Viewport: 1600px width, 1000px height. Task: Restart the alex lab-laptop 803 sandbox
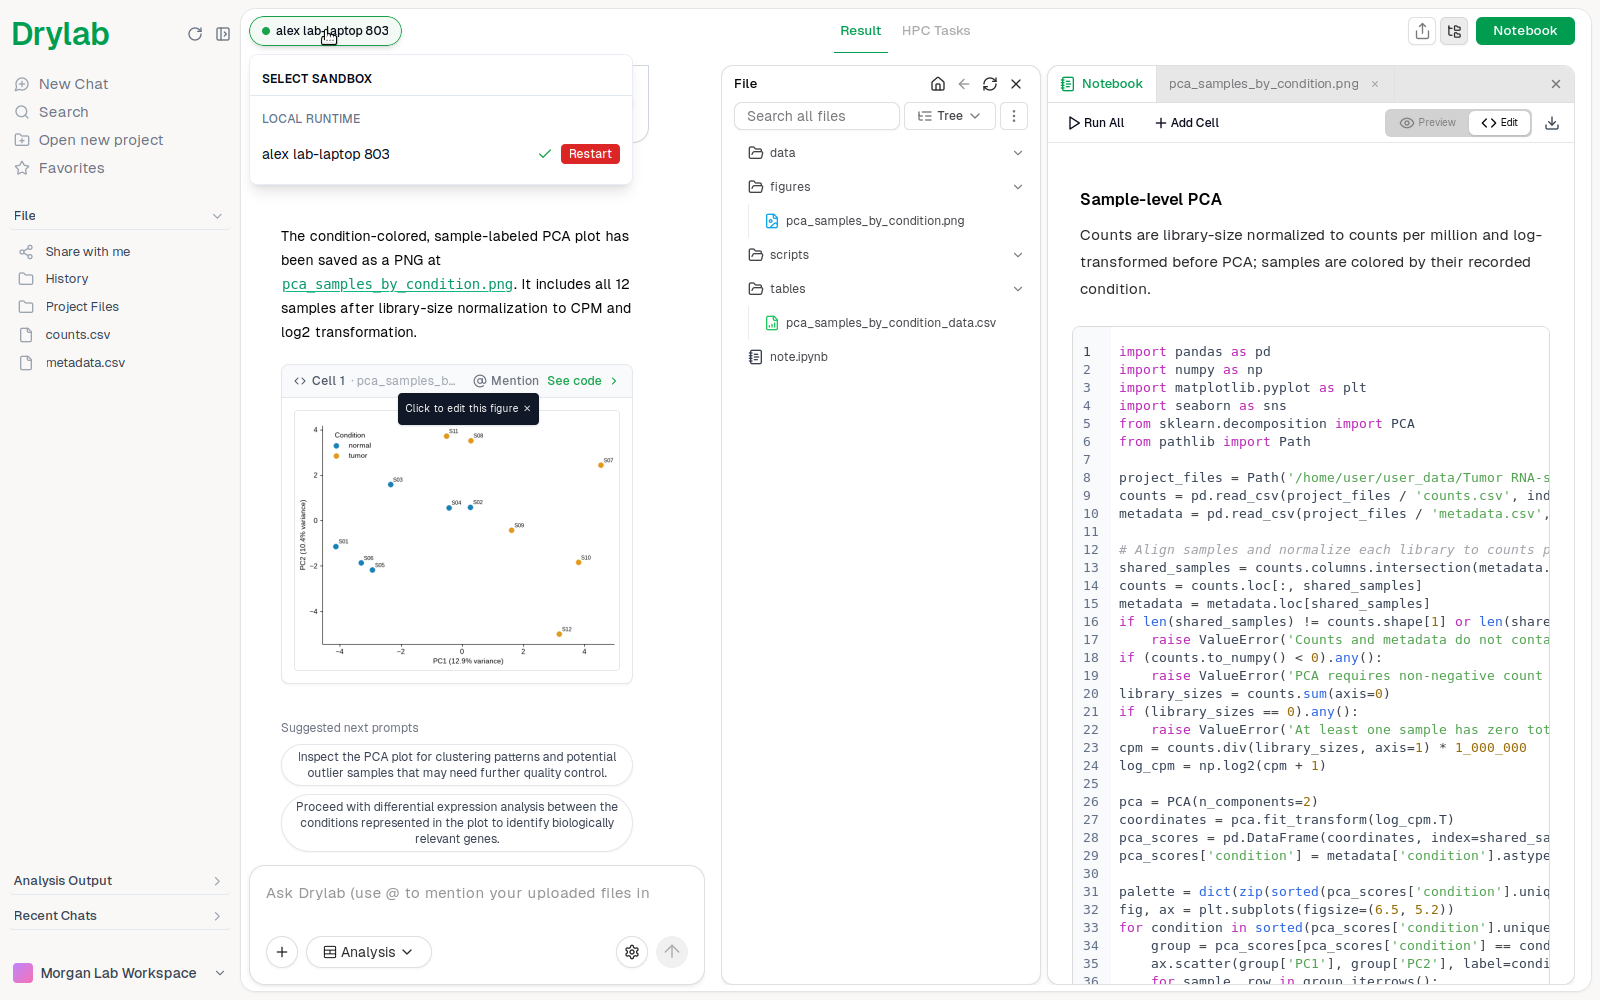590,154
